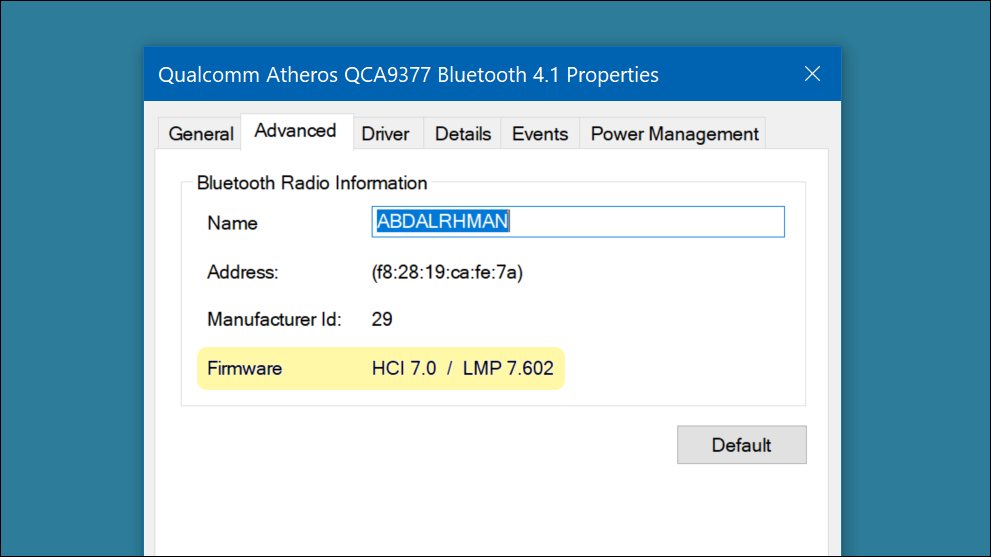Image resolution: width=991 pixels, height=557 pixels.
Task: Click the manufacturer ID value 29
Action: click(x=382, y=320)
